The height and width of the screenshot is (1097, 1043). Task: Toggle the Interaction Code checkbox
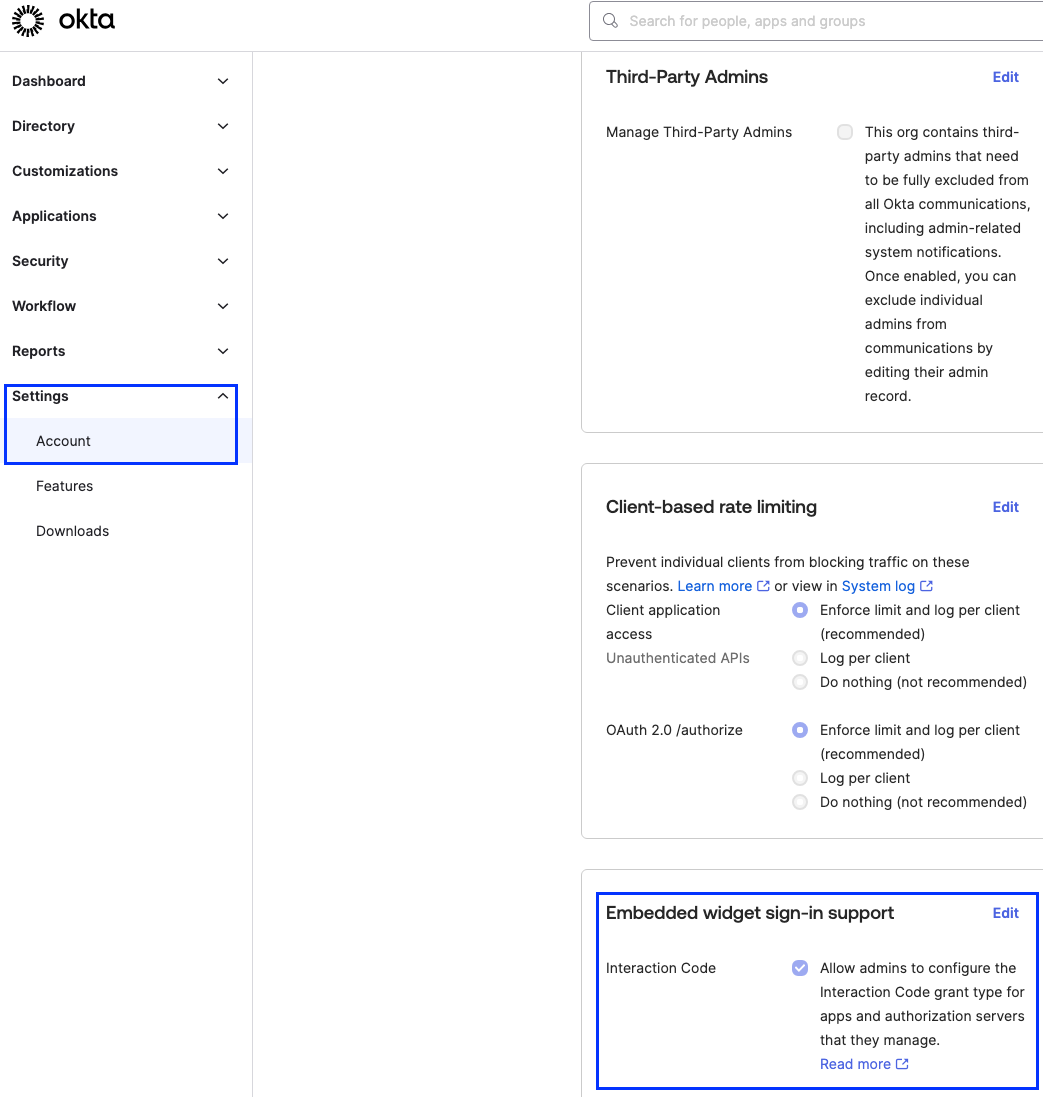point(800,968)
